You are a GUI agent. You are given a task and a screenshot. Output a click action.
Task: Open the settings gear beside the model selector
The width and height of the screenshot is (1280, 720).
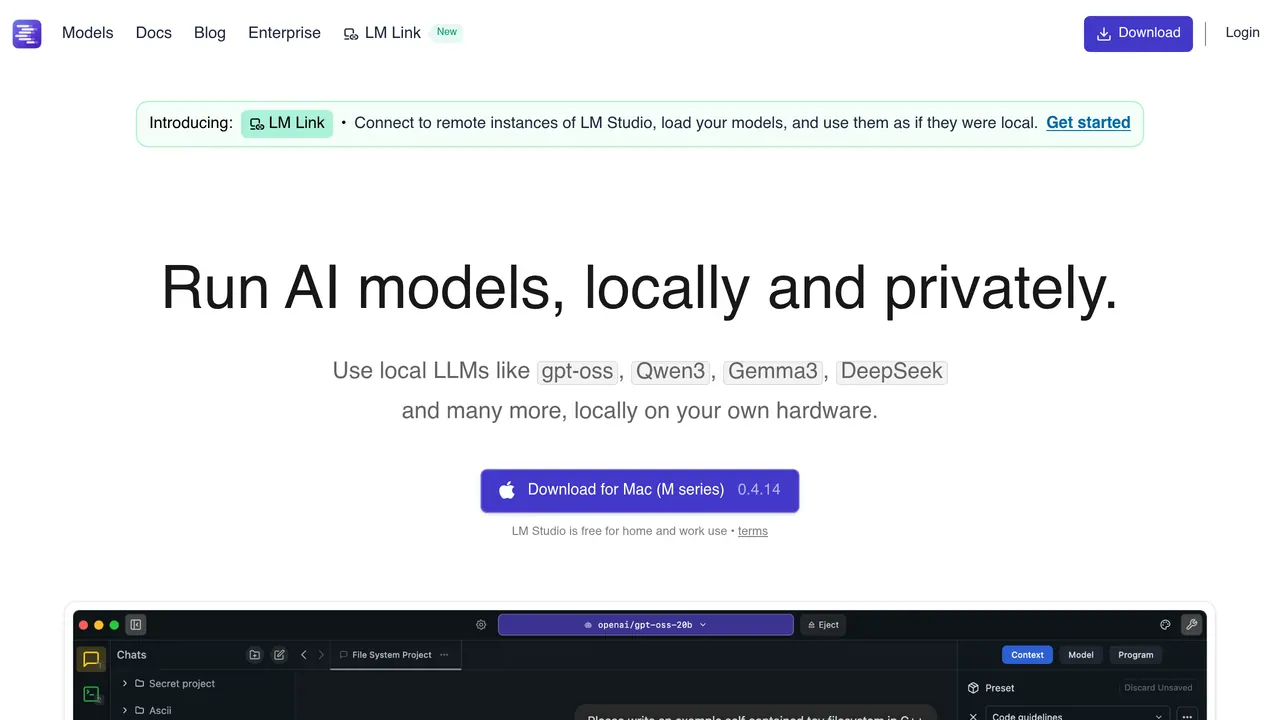click(x=481, y=625)
